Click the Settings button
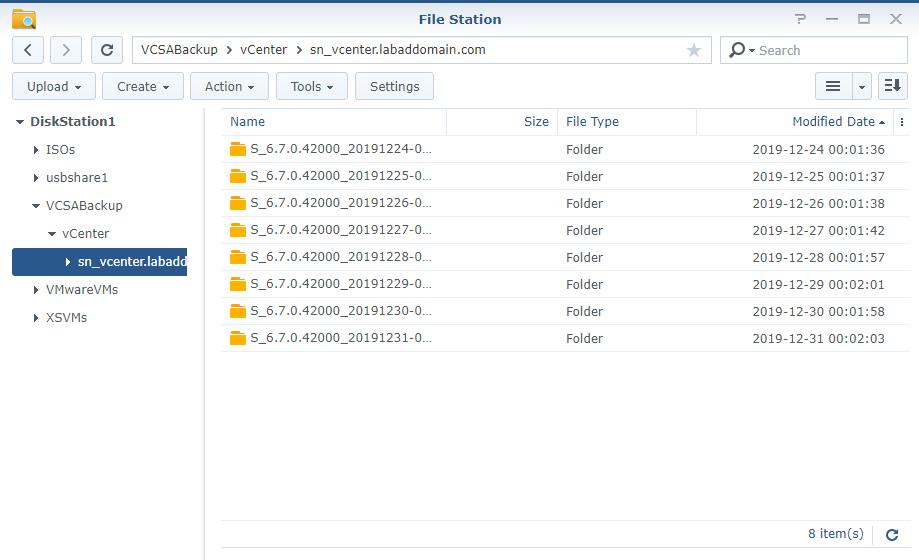Screen dimensions: 919x560 [394, 87]
